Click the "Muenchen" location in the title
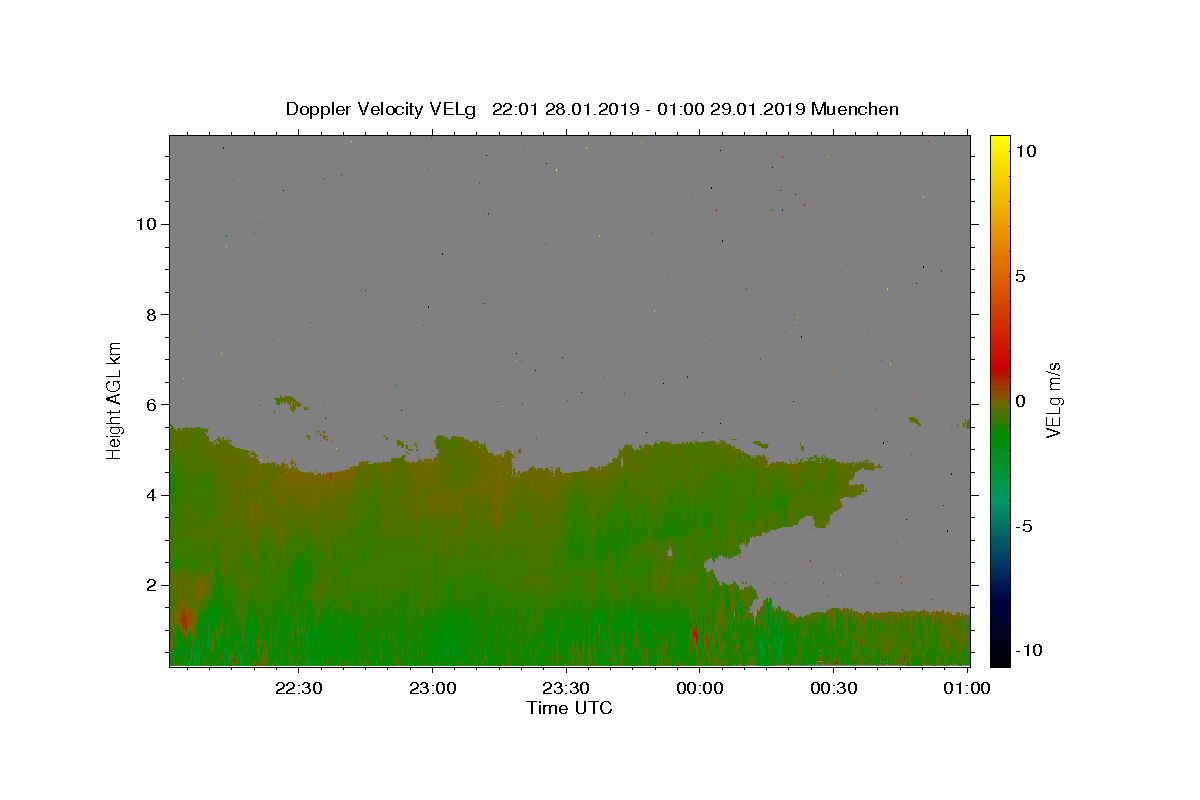Image resolution: width=1200 pixels, height=800 pixels. tap(855, 109)
